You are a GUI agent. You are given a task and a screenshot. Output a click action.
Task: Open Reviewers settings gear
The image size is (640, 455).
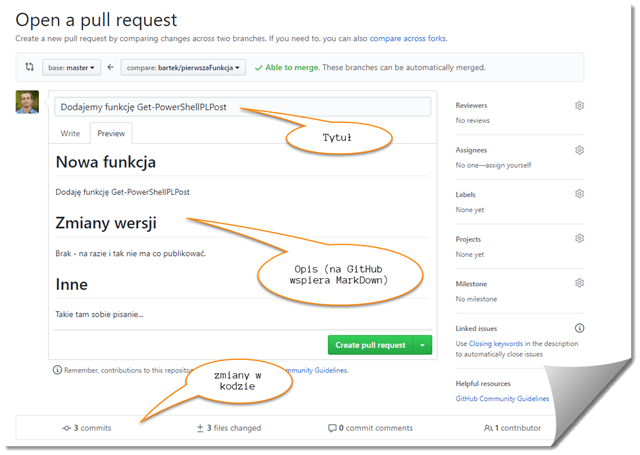tap(579, 105)
